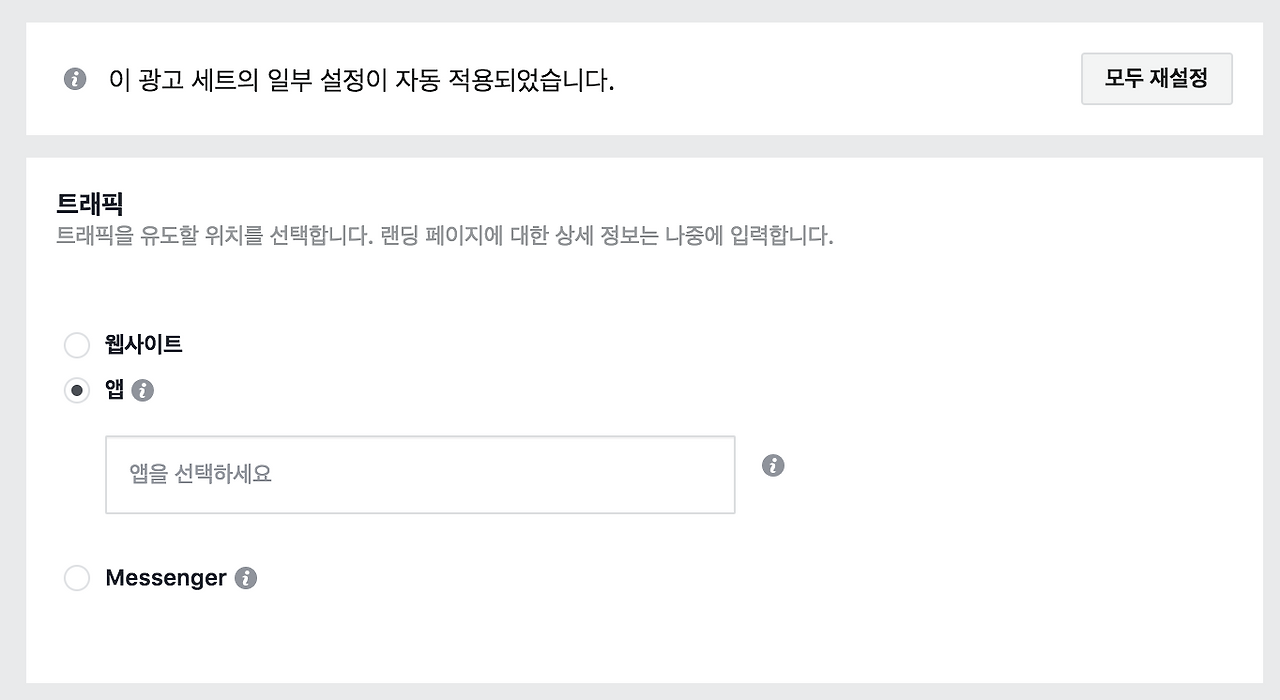Open the Messenger tooltip info icon
This screenshot has height=700, width=1280.
[246, 578]
